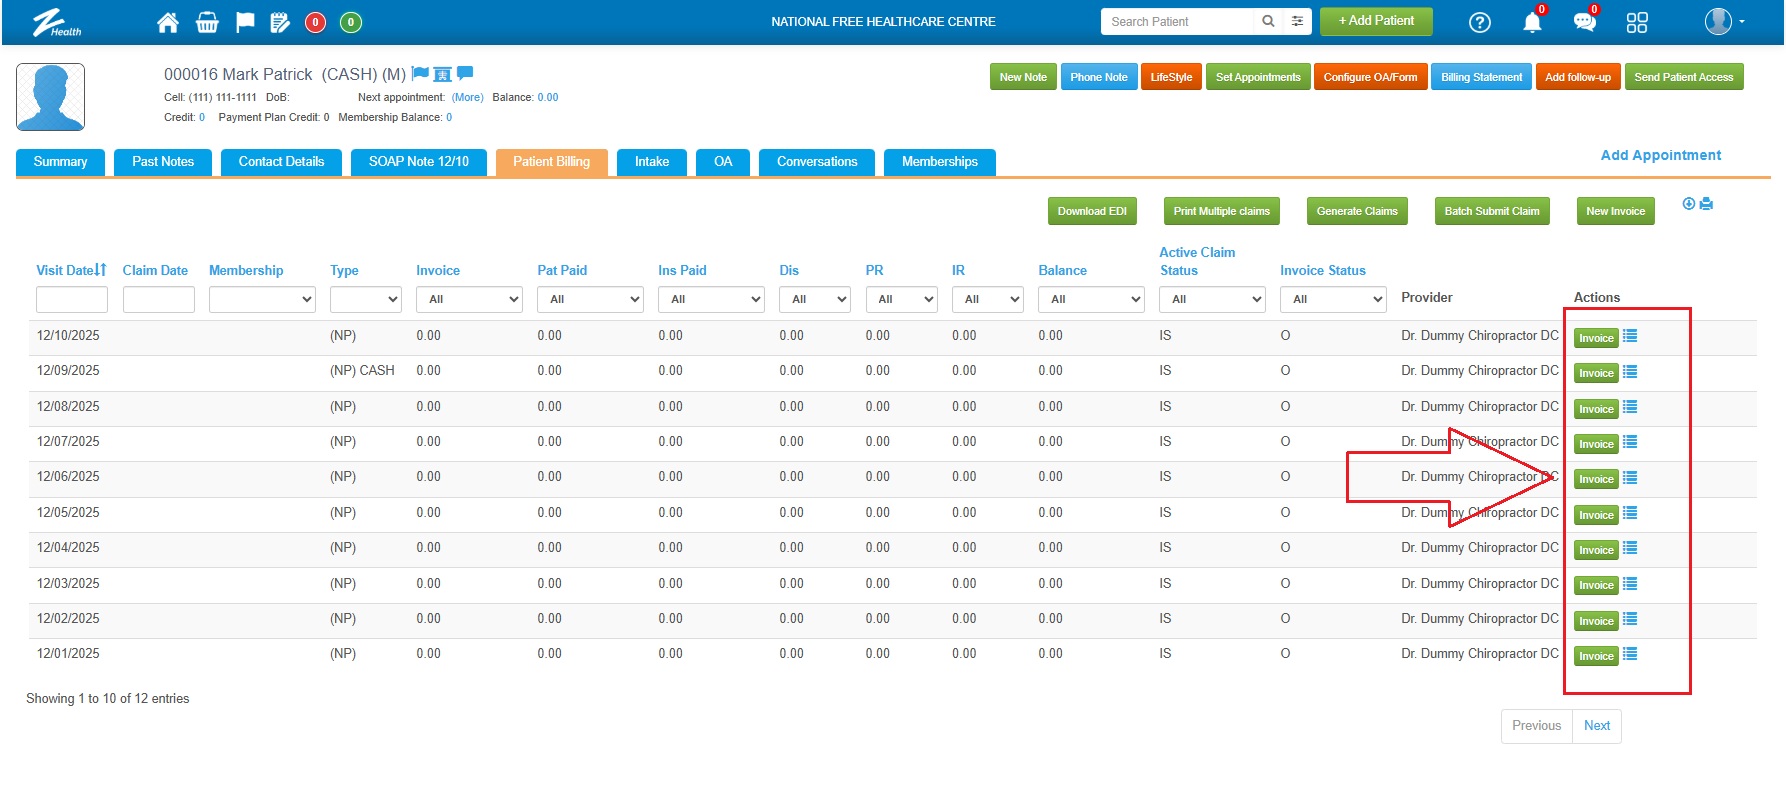Screen dimensions: 1786x803
Task: Click the white flag icon in header
Action: point(244,22)
